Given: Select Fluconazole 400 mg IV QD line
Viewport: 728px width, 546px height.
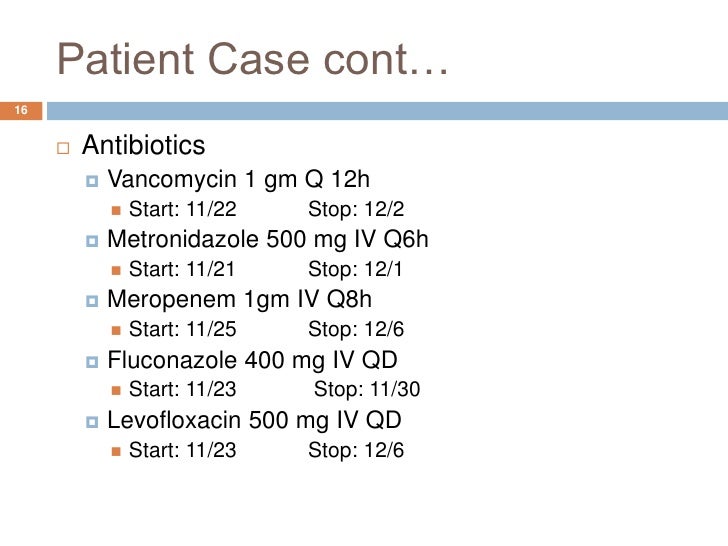Looking at the screenshot, I should click(x=253, y=360).
